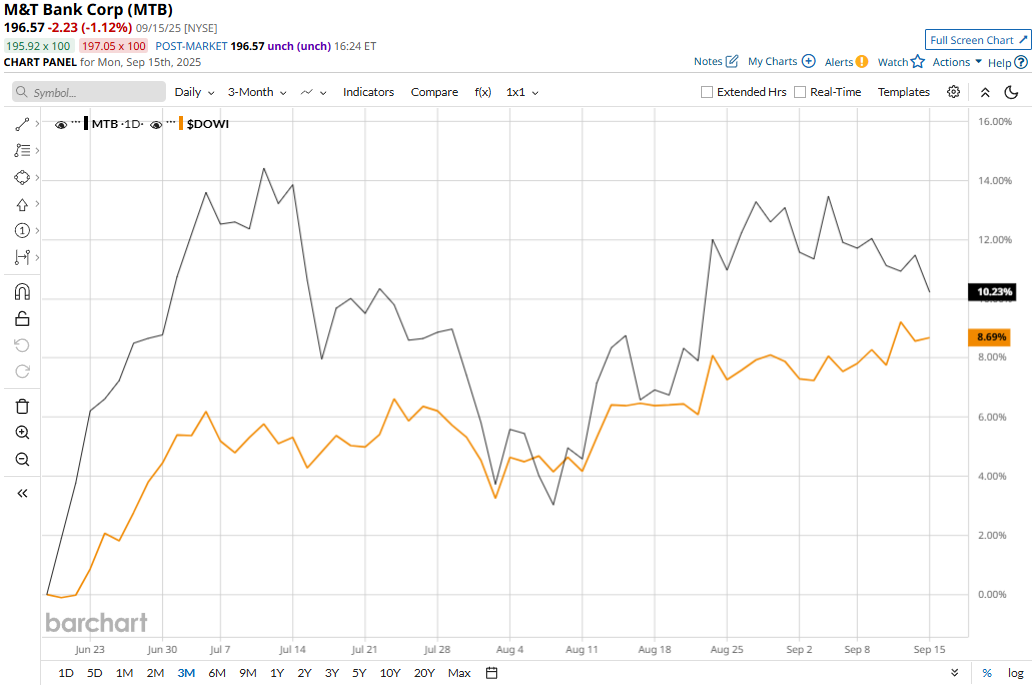Expand the Actions dropdown menu
This screenshot has height=685, width=1032.
click(x=957, y=62)
